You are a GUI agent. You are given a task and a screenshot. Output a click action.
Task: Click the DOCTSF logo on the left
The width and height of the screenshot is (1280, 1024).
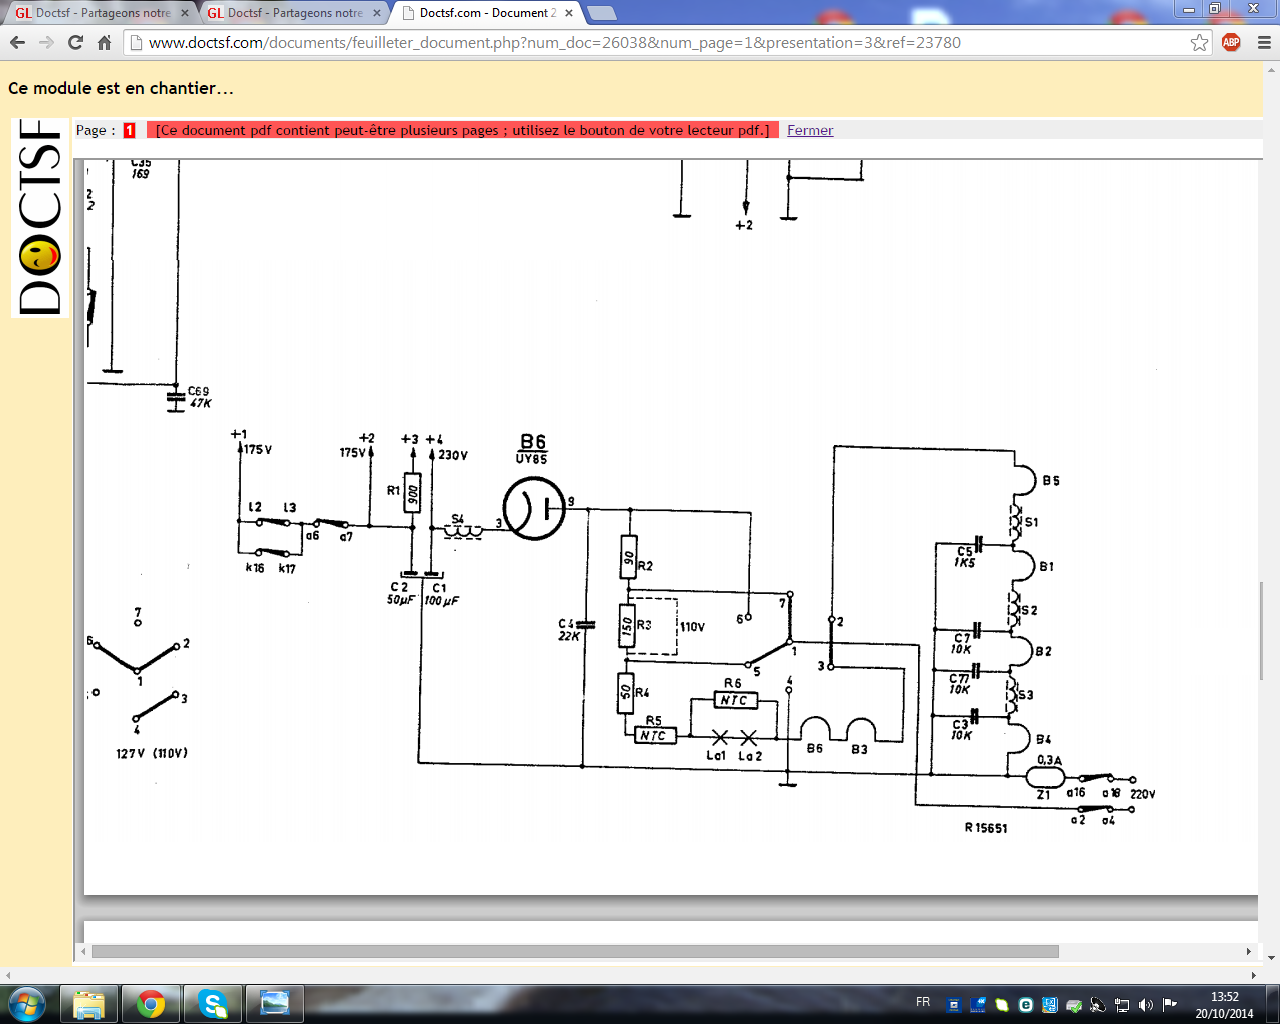(40, 217)
